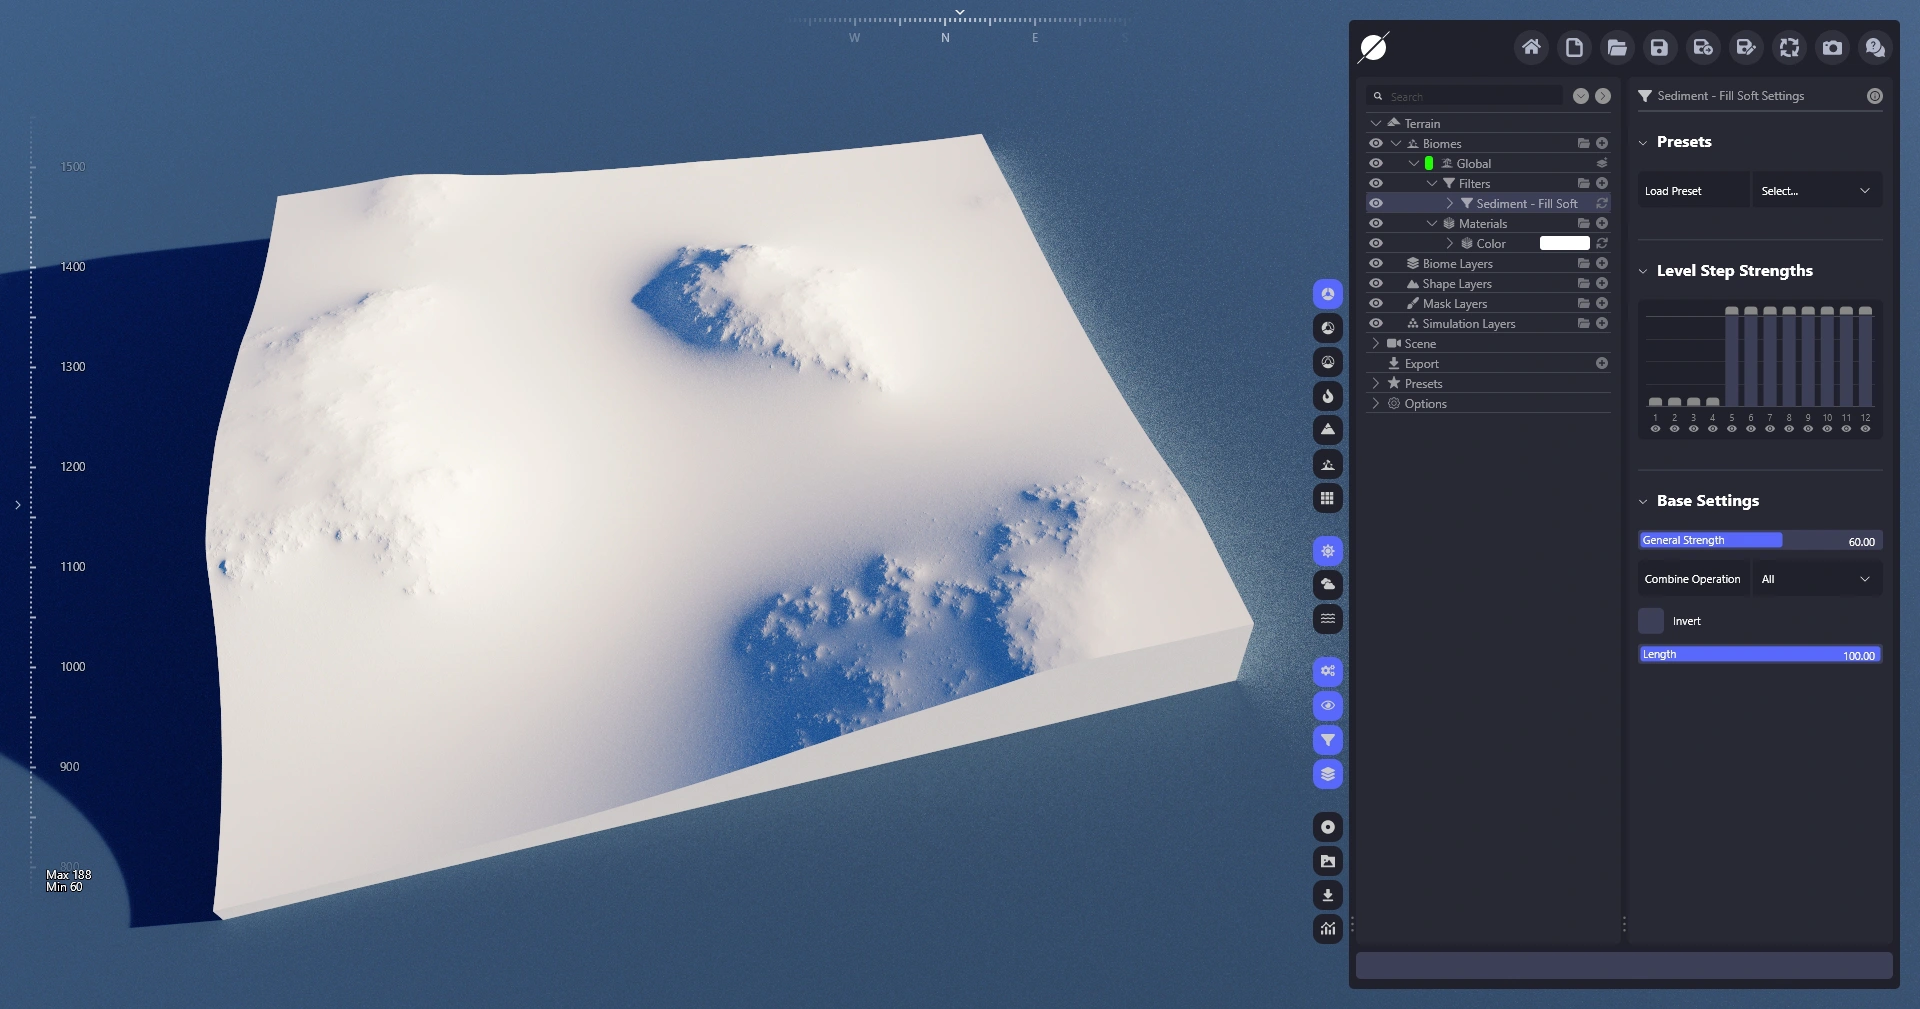Click collapse-all chevron beside search
This screenshot has width=1920, height=1009.
point(1581,96)
